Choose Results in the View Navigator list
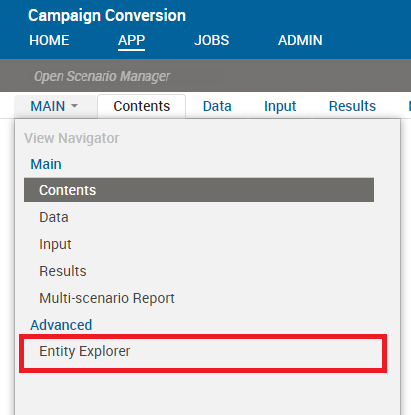Screen dimensions: 411x415 coord(63,271)
